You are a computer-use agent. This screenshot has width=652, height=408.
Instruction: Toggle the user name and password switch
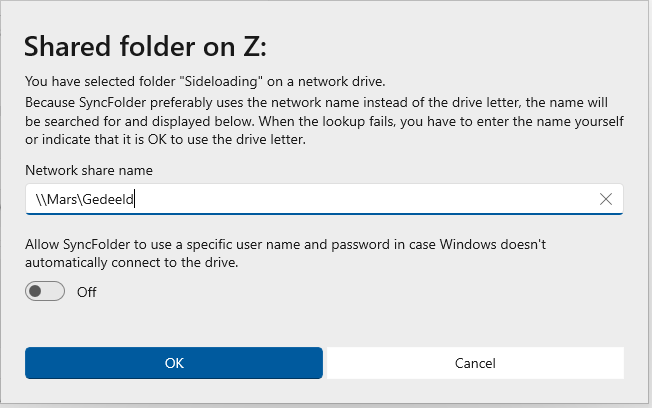45,292
